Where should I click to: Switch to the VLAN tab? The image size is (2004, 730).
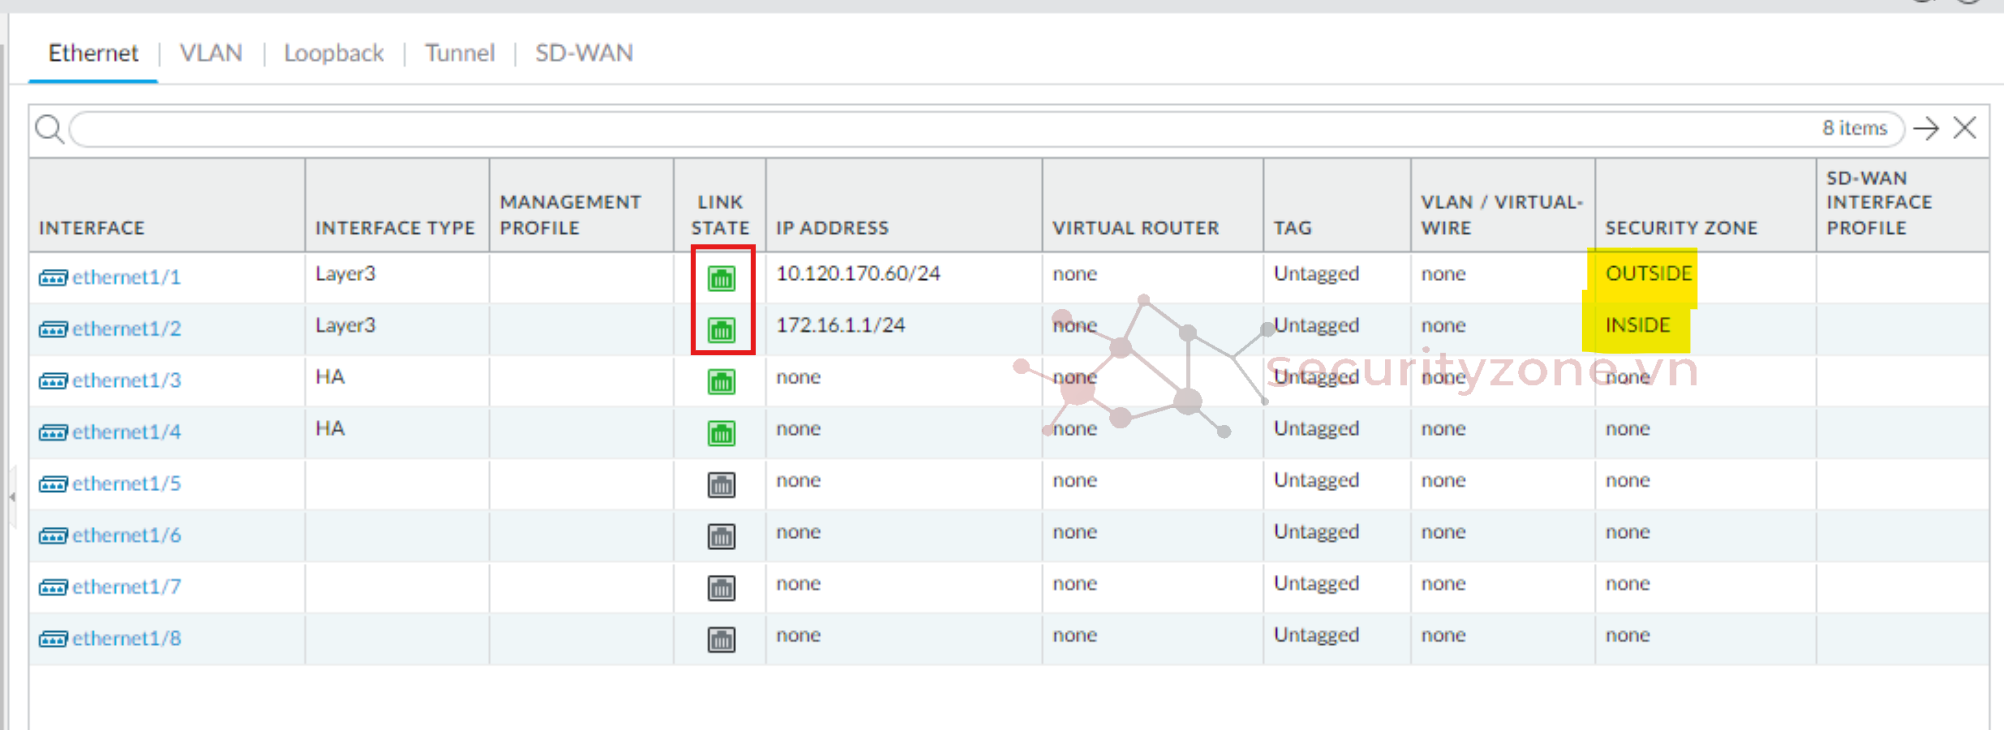(x=211, y=53)
